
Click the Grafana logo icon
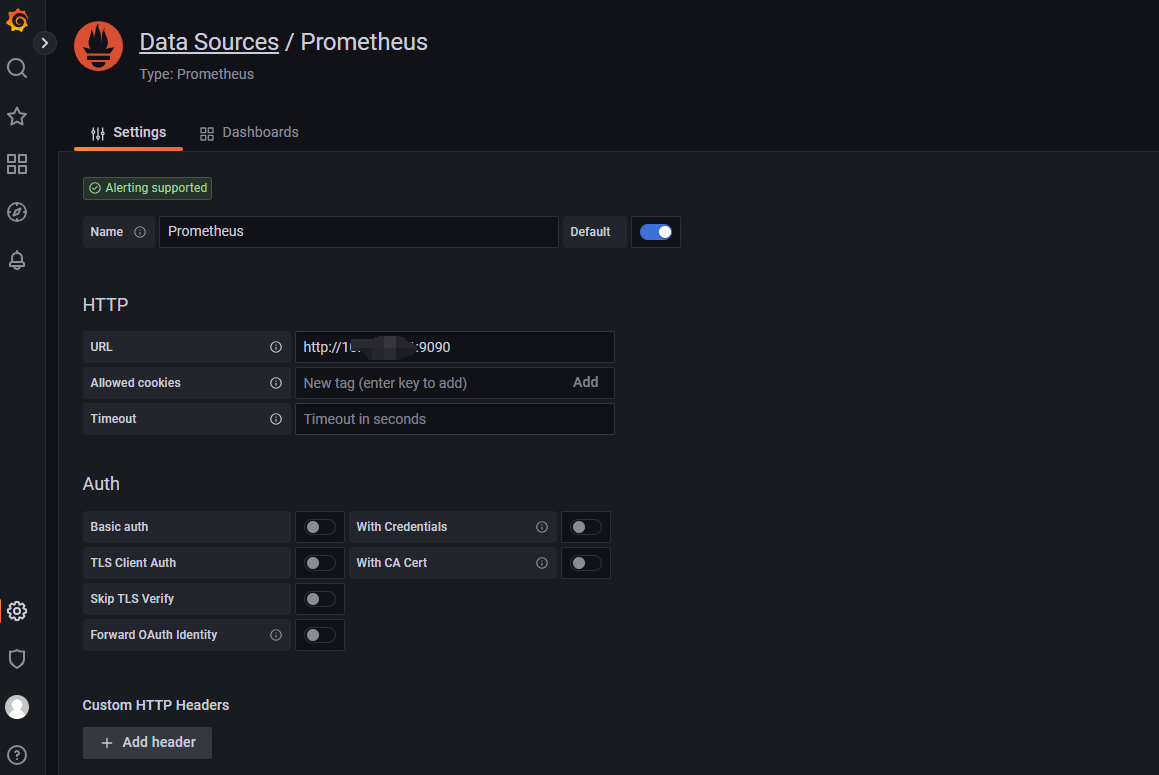pyautogui.click(x=17, y=20)
